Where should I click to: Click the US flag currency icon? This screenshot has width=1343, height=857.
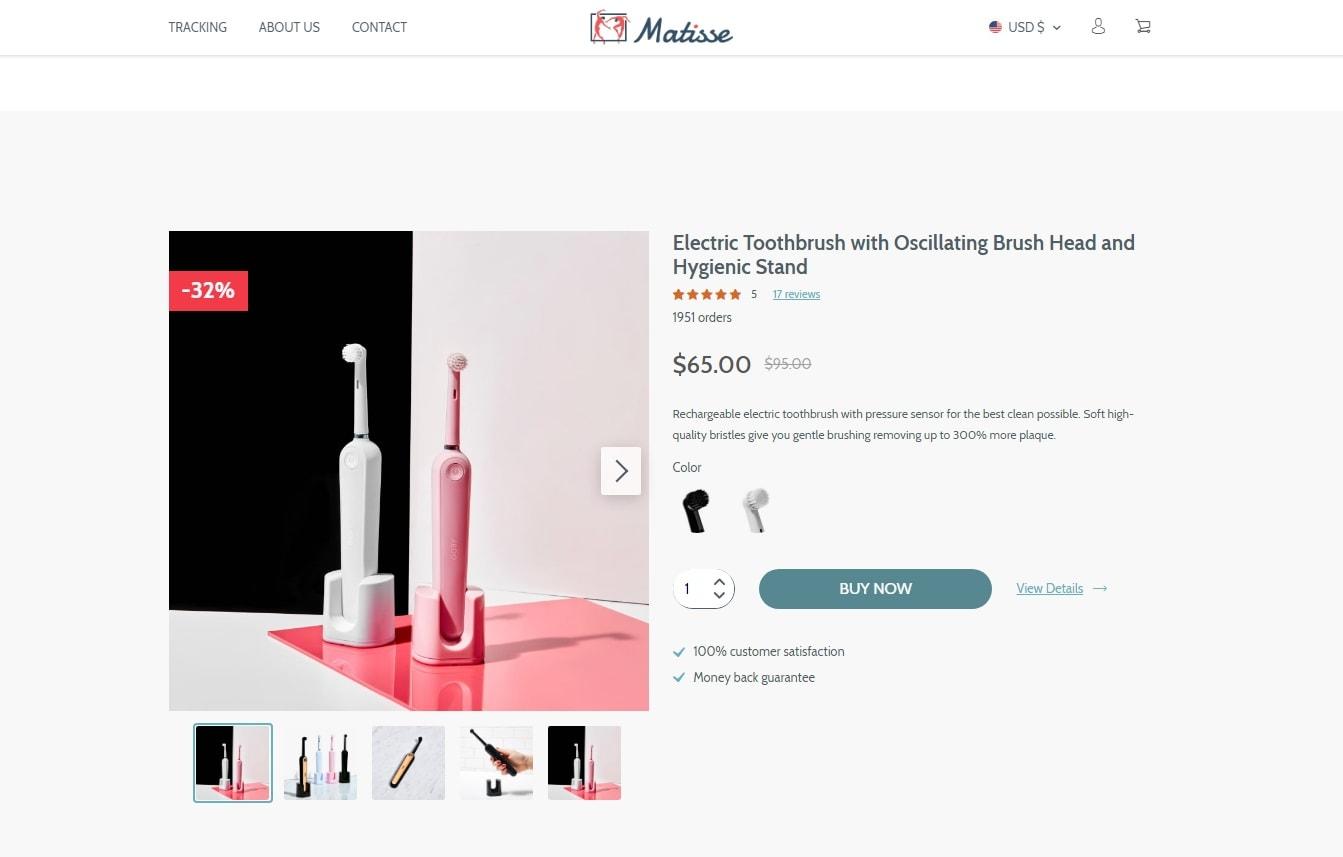[995, 27]
